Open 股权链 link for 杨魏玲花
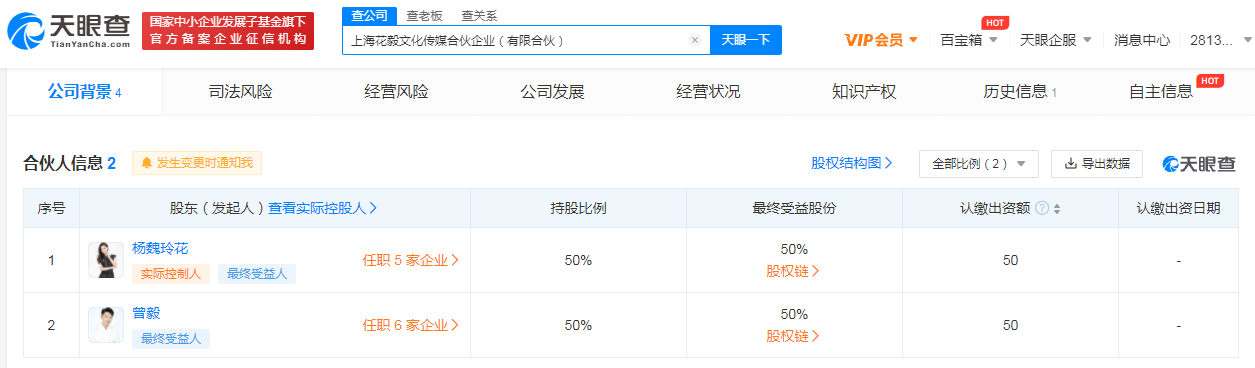 click(793, 271)
